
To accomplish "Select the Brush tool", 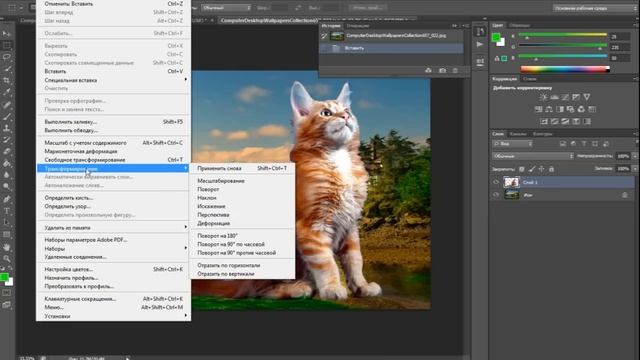I will [x=7, y=116].
